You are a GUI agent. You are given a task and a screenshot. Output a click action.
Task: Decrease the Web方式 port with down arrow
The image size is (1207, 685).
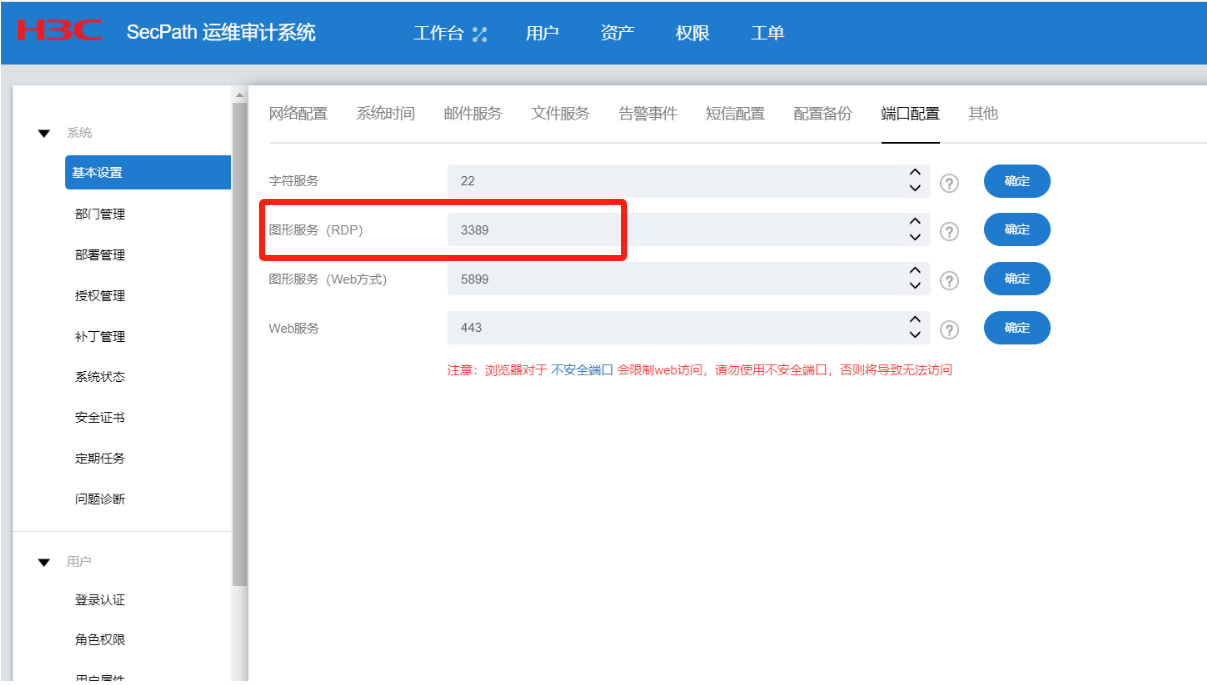[x=914, y=287]
